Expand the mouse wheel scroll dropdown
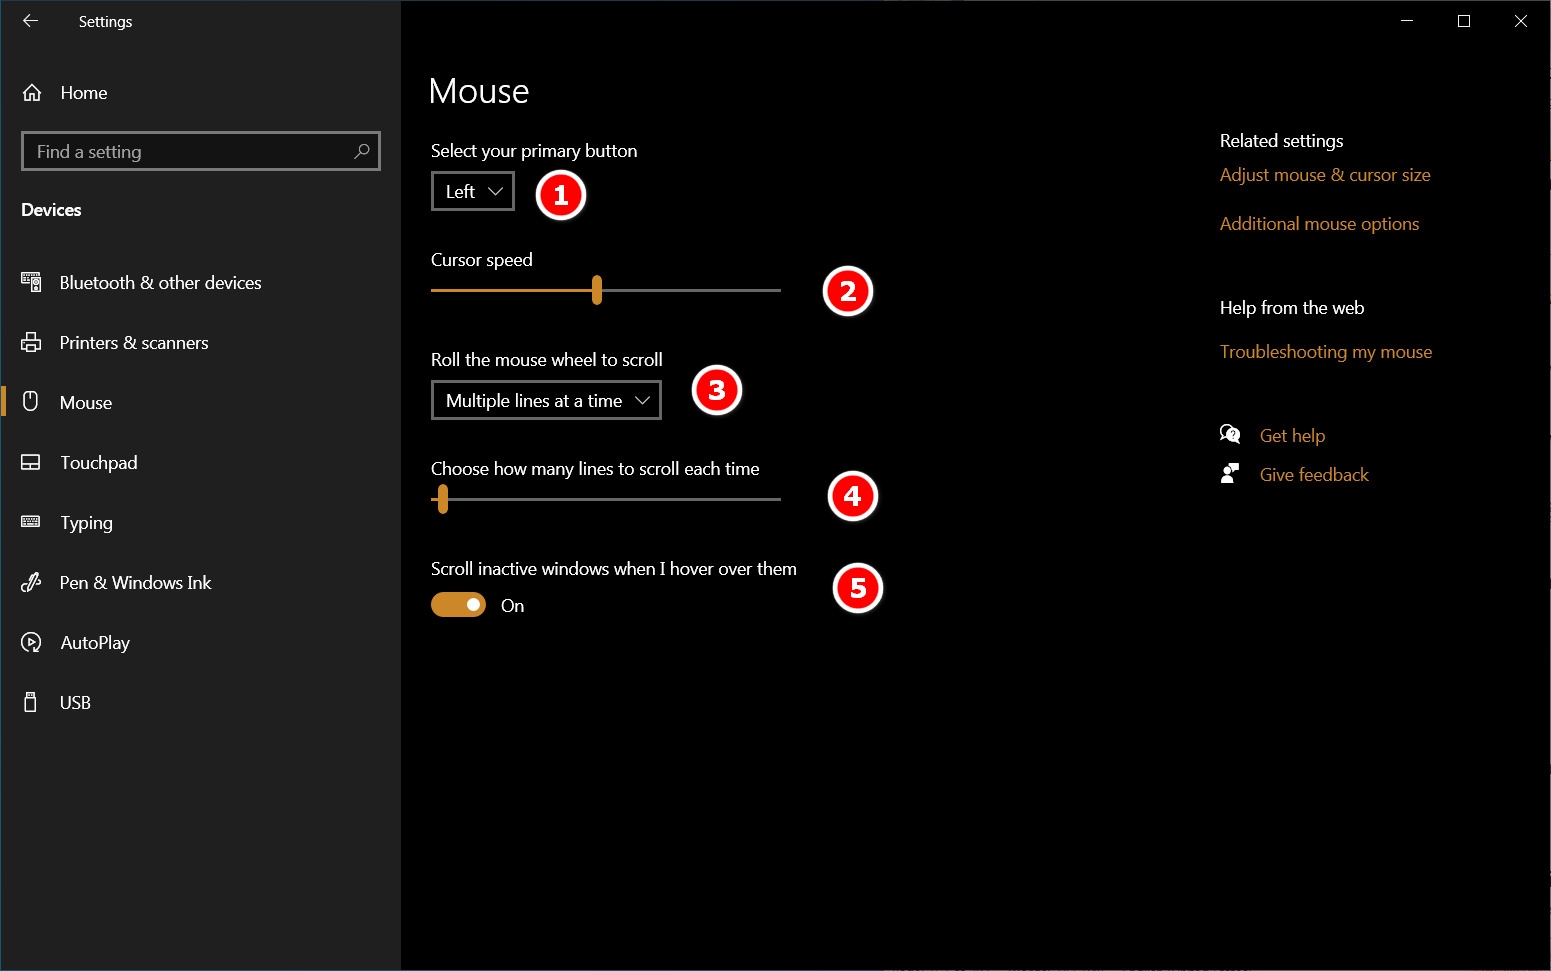 tap(546, 400)
